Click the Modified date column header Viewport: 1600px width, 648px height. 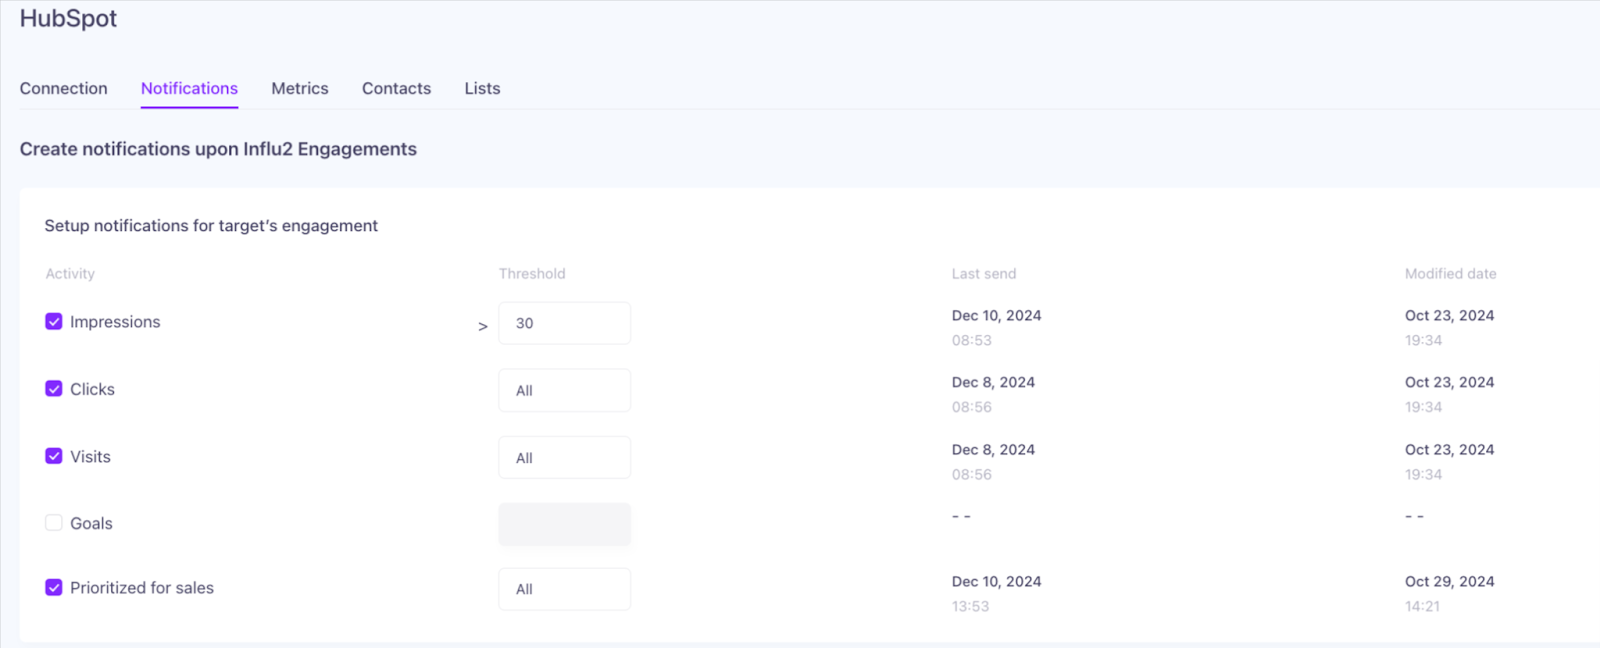pyautogui.click(x=1451, y=273)
